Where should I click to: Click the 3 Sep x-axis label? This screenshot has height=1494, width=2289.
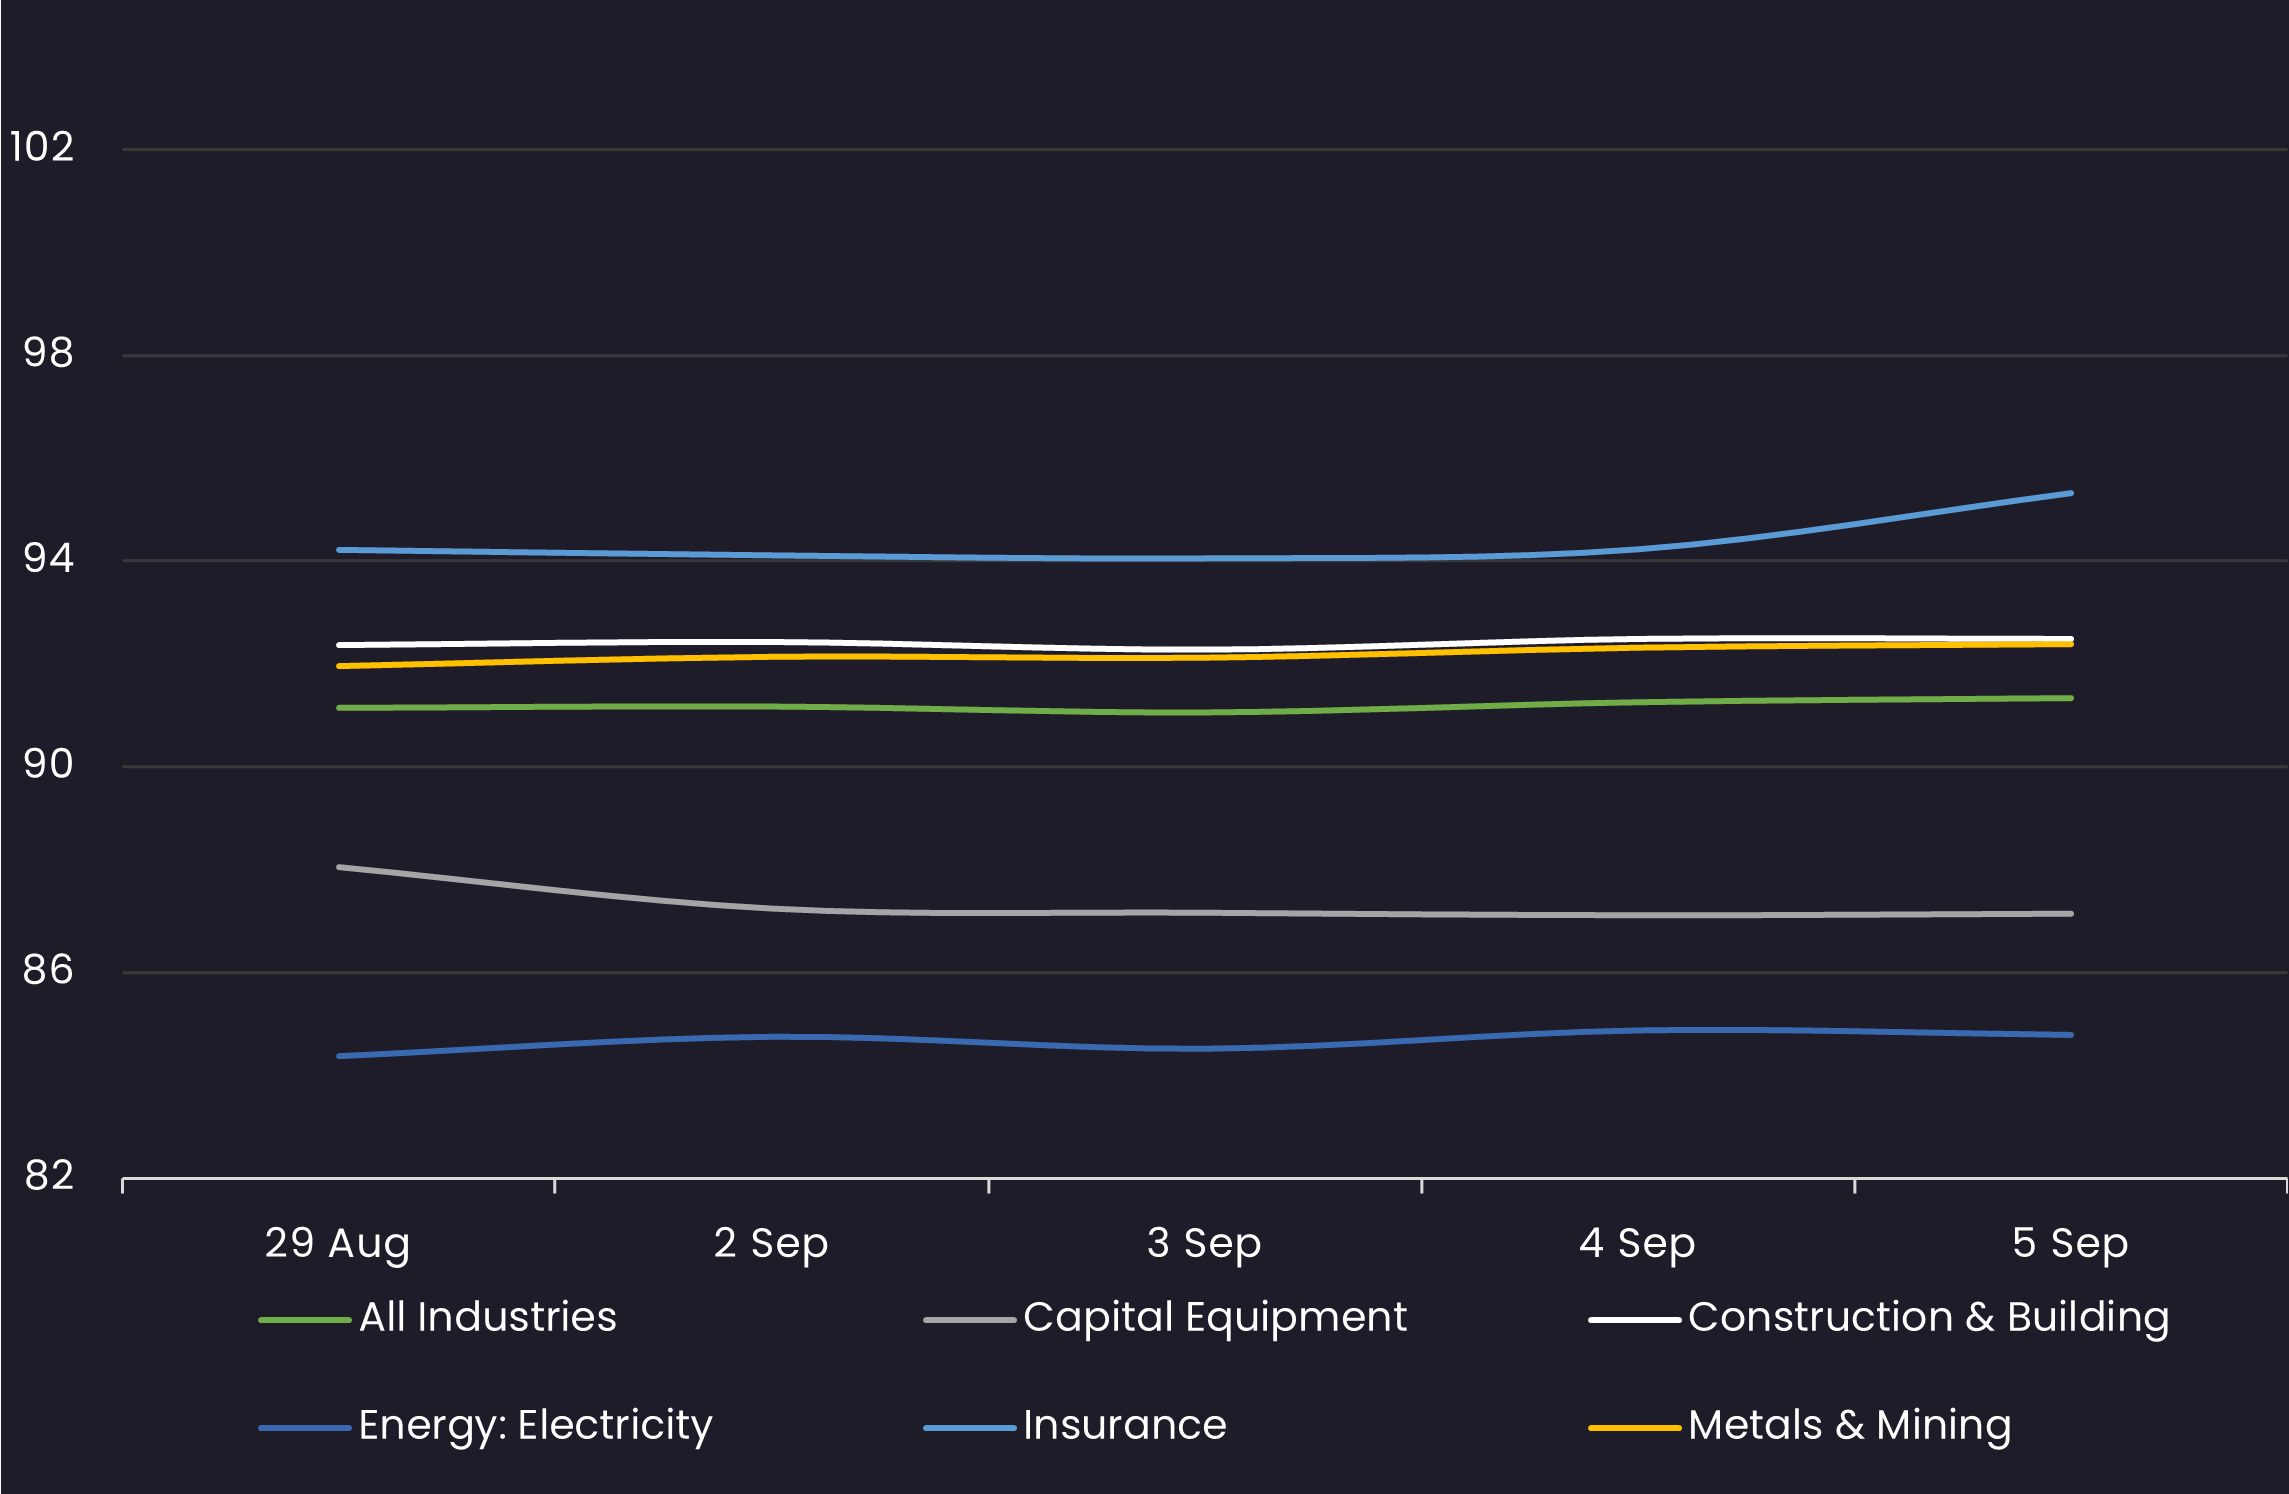(1204, 1243)
